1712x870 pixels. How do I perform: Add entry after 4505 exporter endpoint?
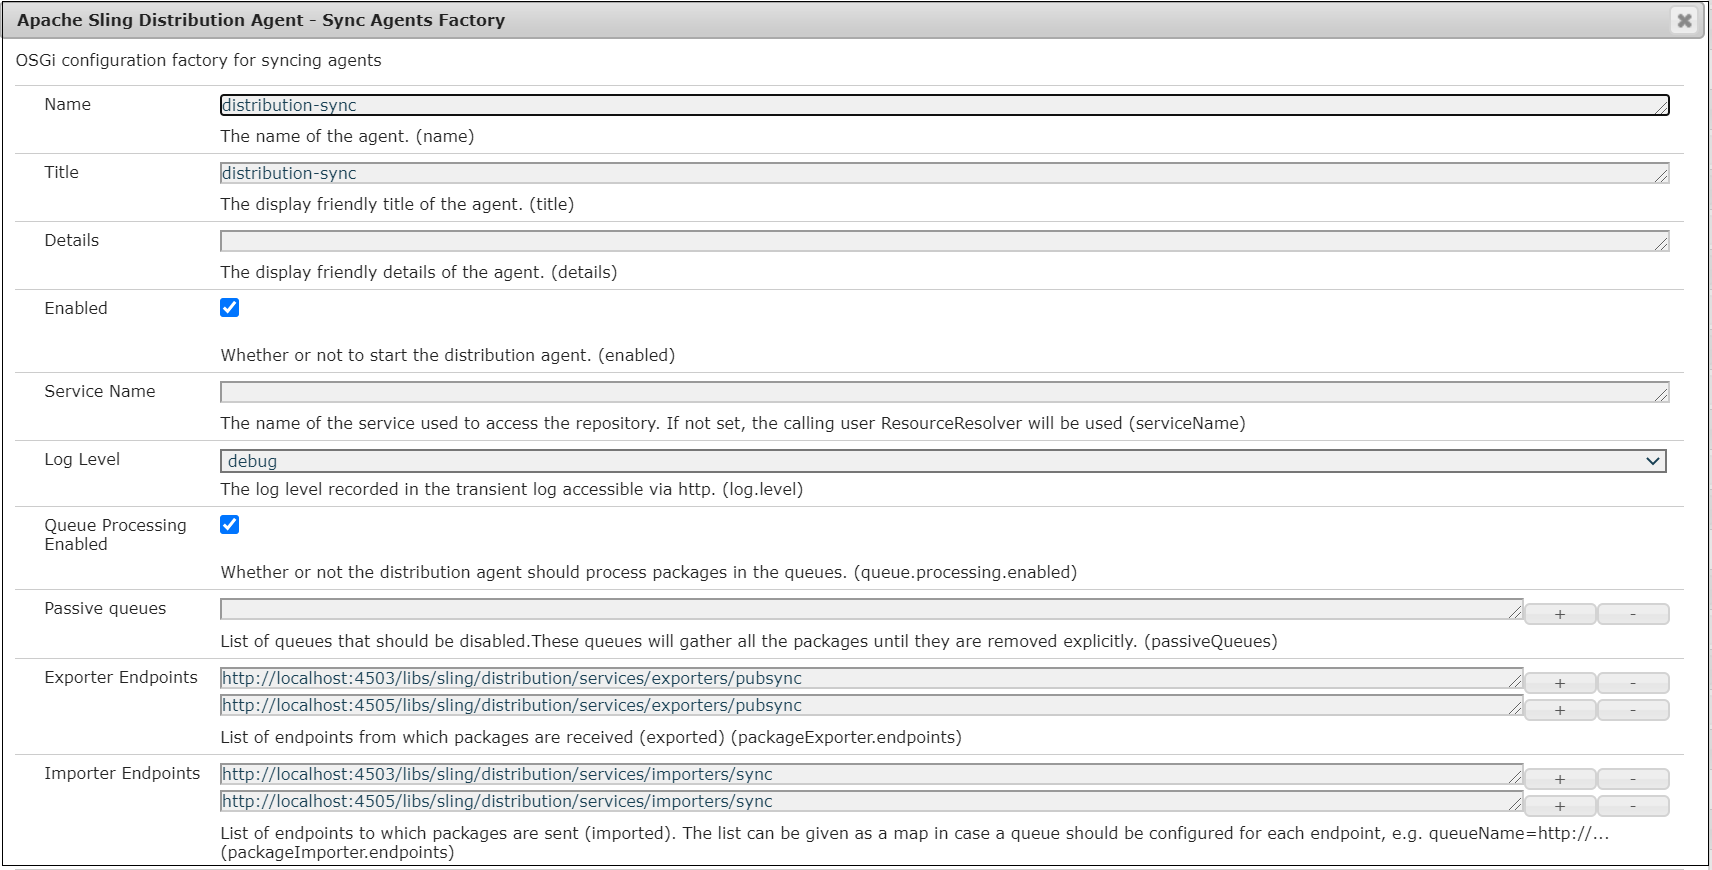[1560, 710]
